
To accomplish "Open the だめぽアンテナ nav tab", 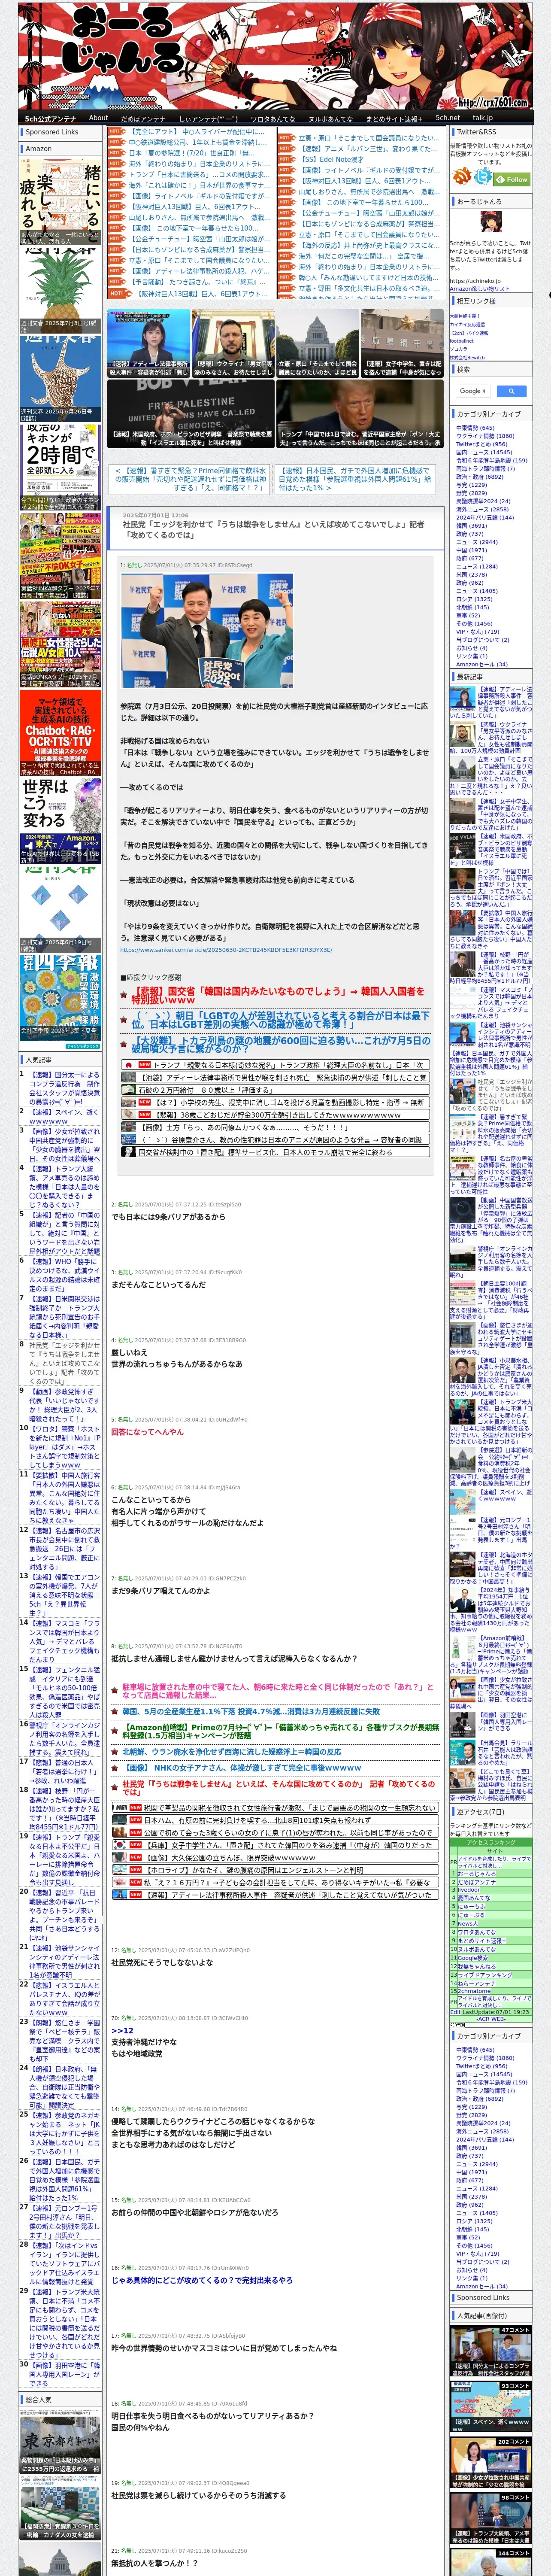I will click(143, 118).
